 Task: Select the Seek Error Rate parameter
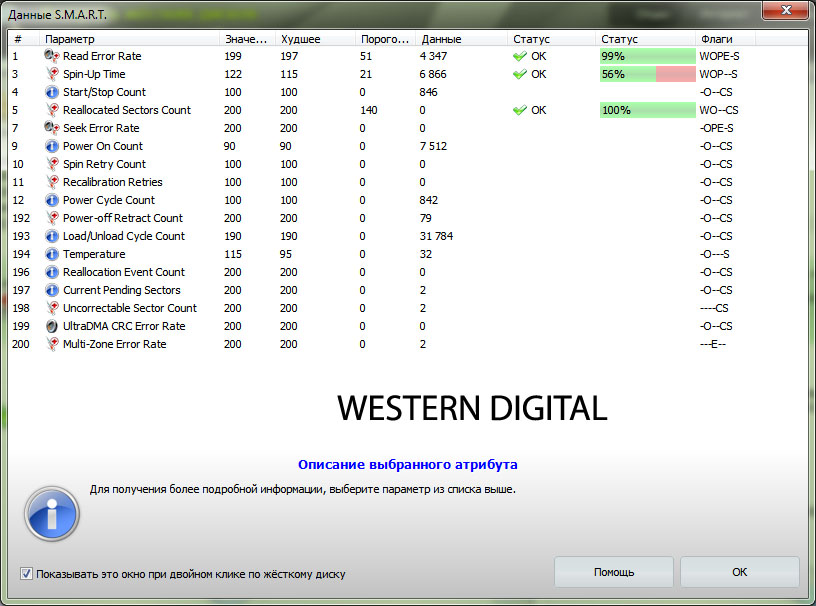pyautogui.click(x=101, y=128)
